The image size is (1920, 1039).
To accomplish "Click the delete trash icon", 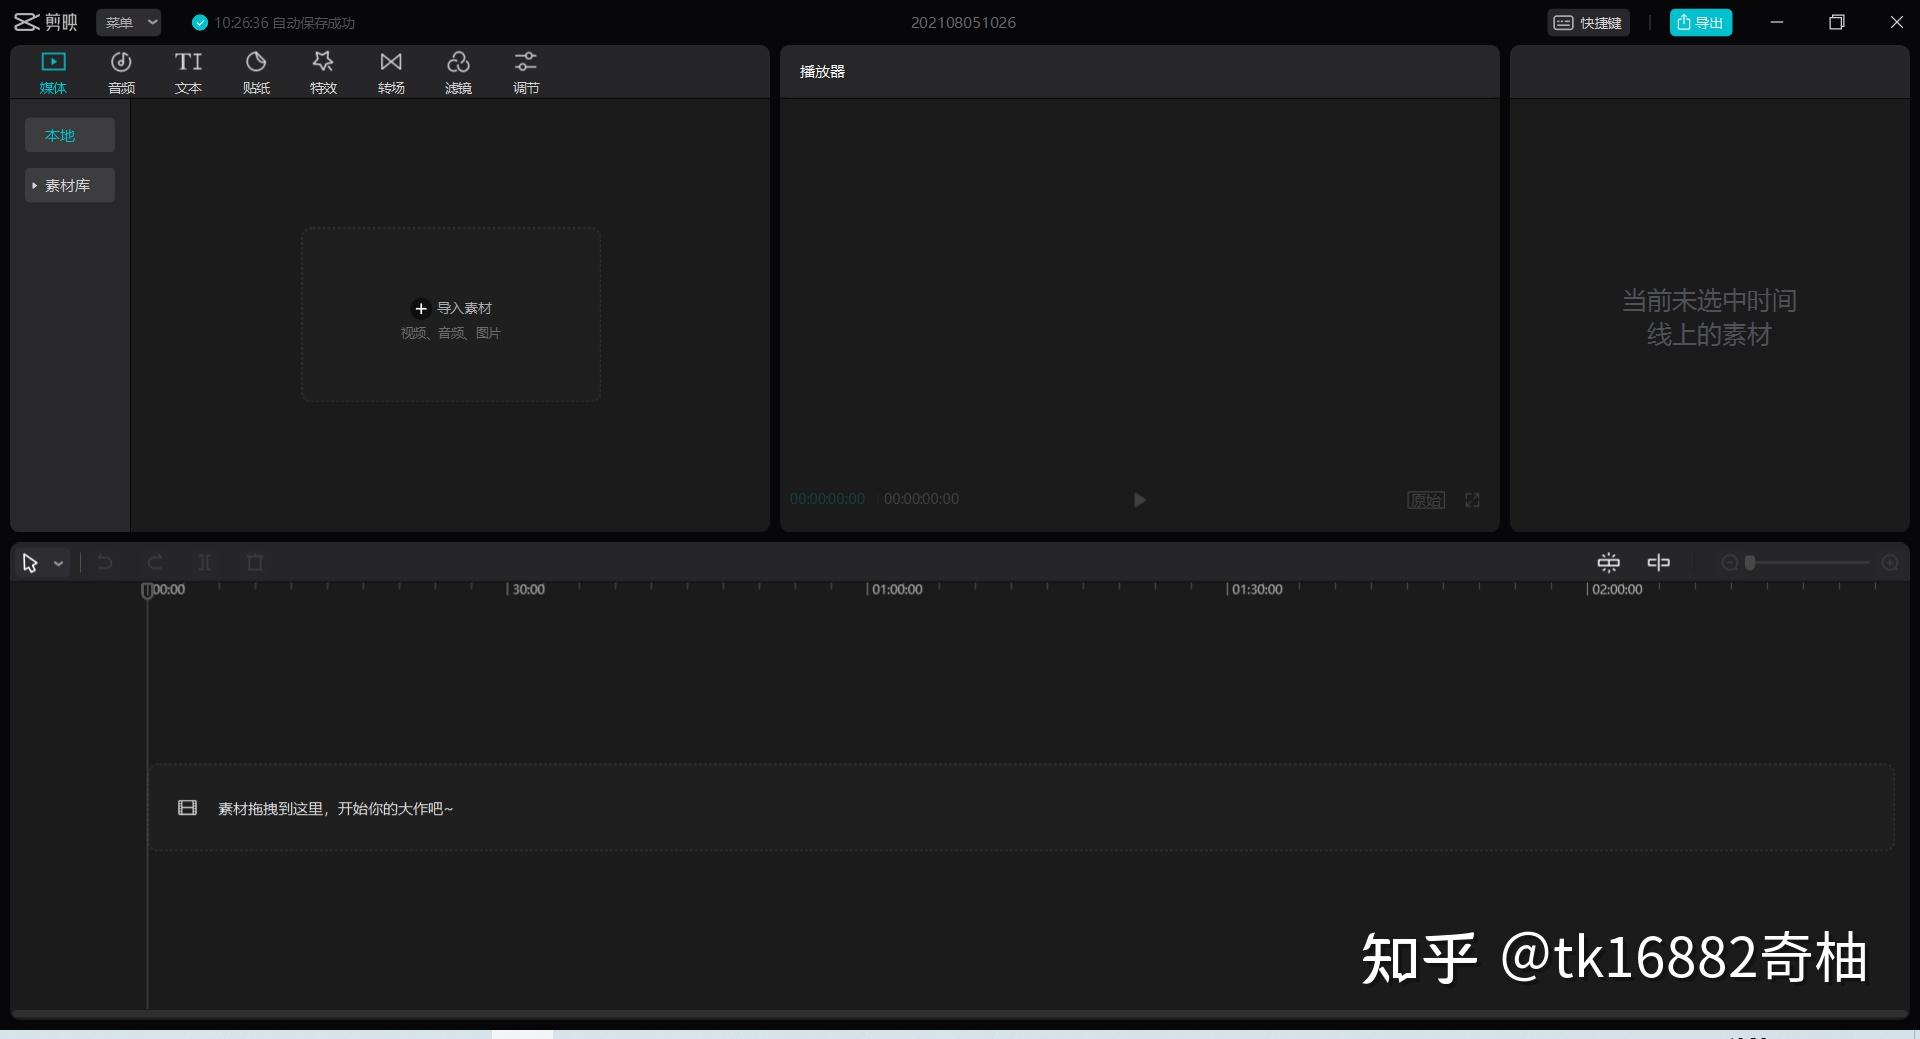I will pos(255,563).
